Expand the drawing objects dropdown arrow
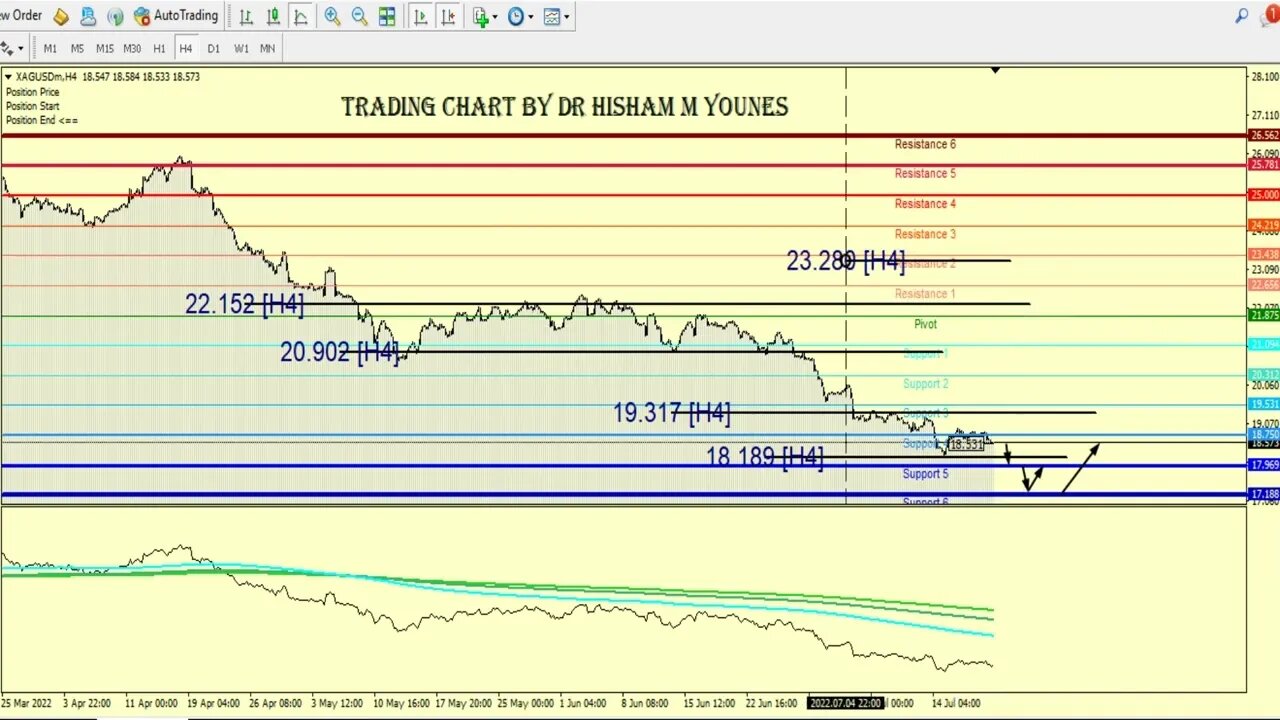 [x=21, y=49]
